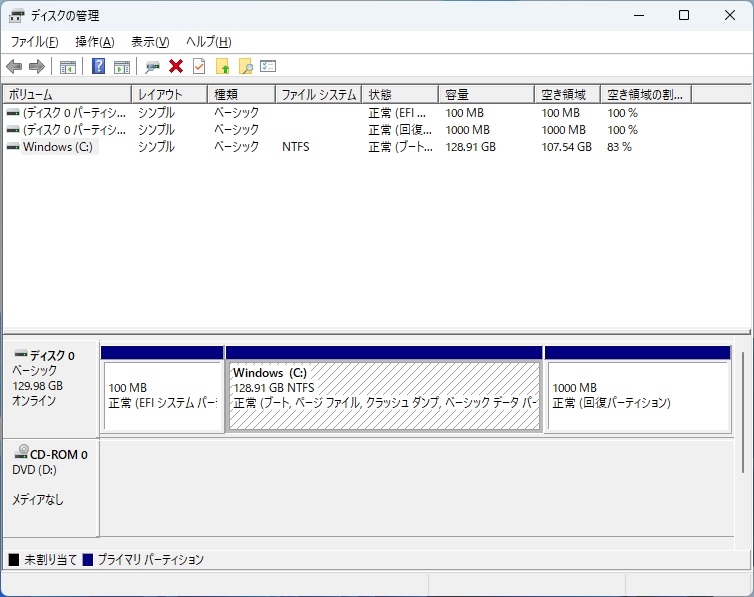Click the checklist view settings icon
The width and height of the screenshot is (754, 597).
[268, 66]
